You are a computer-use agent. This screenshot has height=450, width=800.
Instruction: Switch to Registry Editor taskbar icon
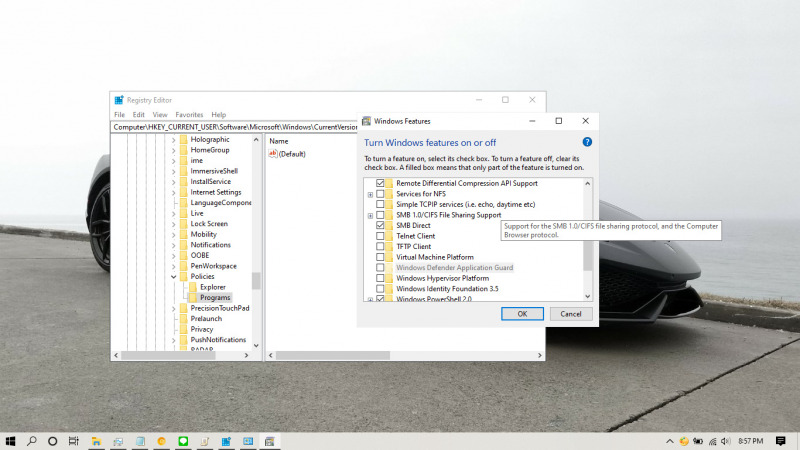226,441
